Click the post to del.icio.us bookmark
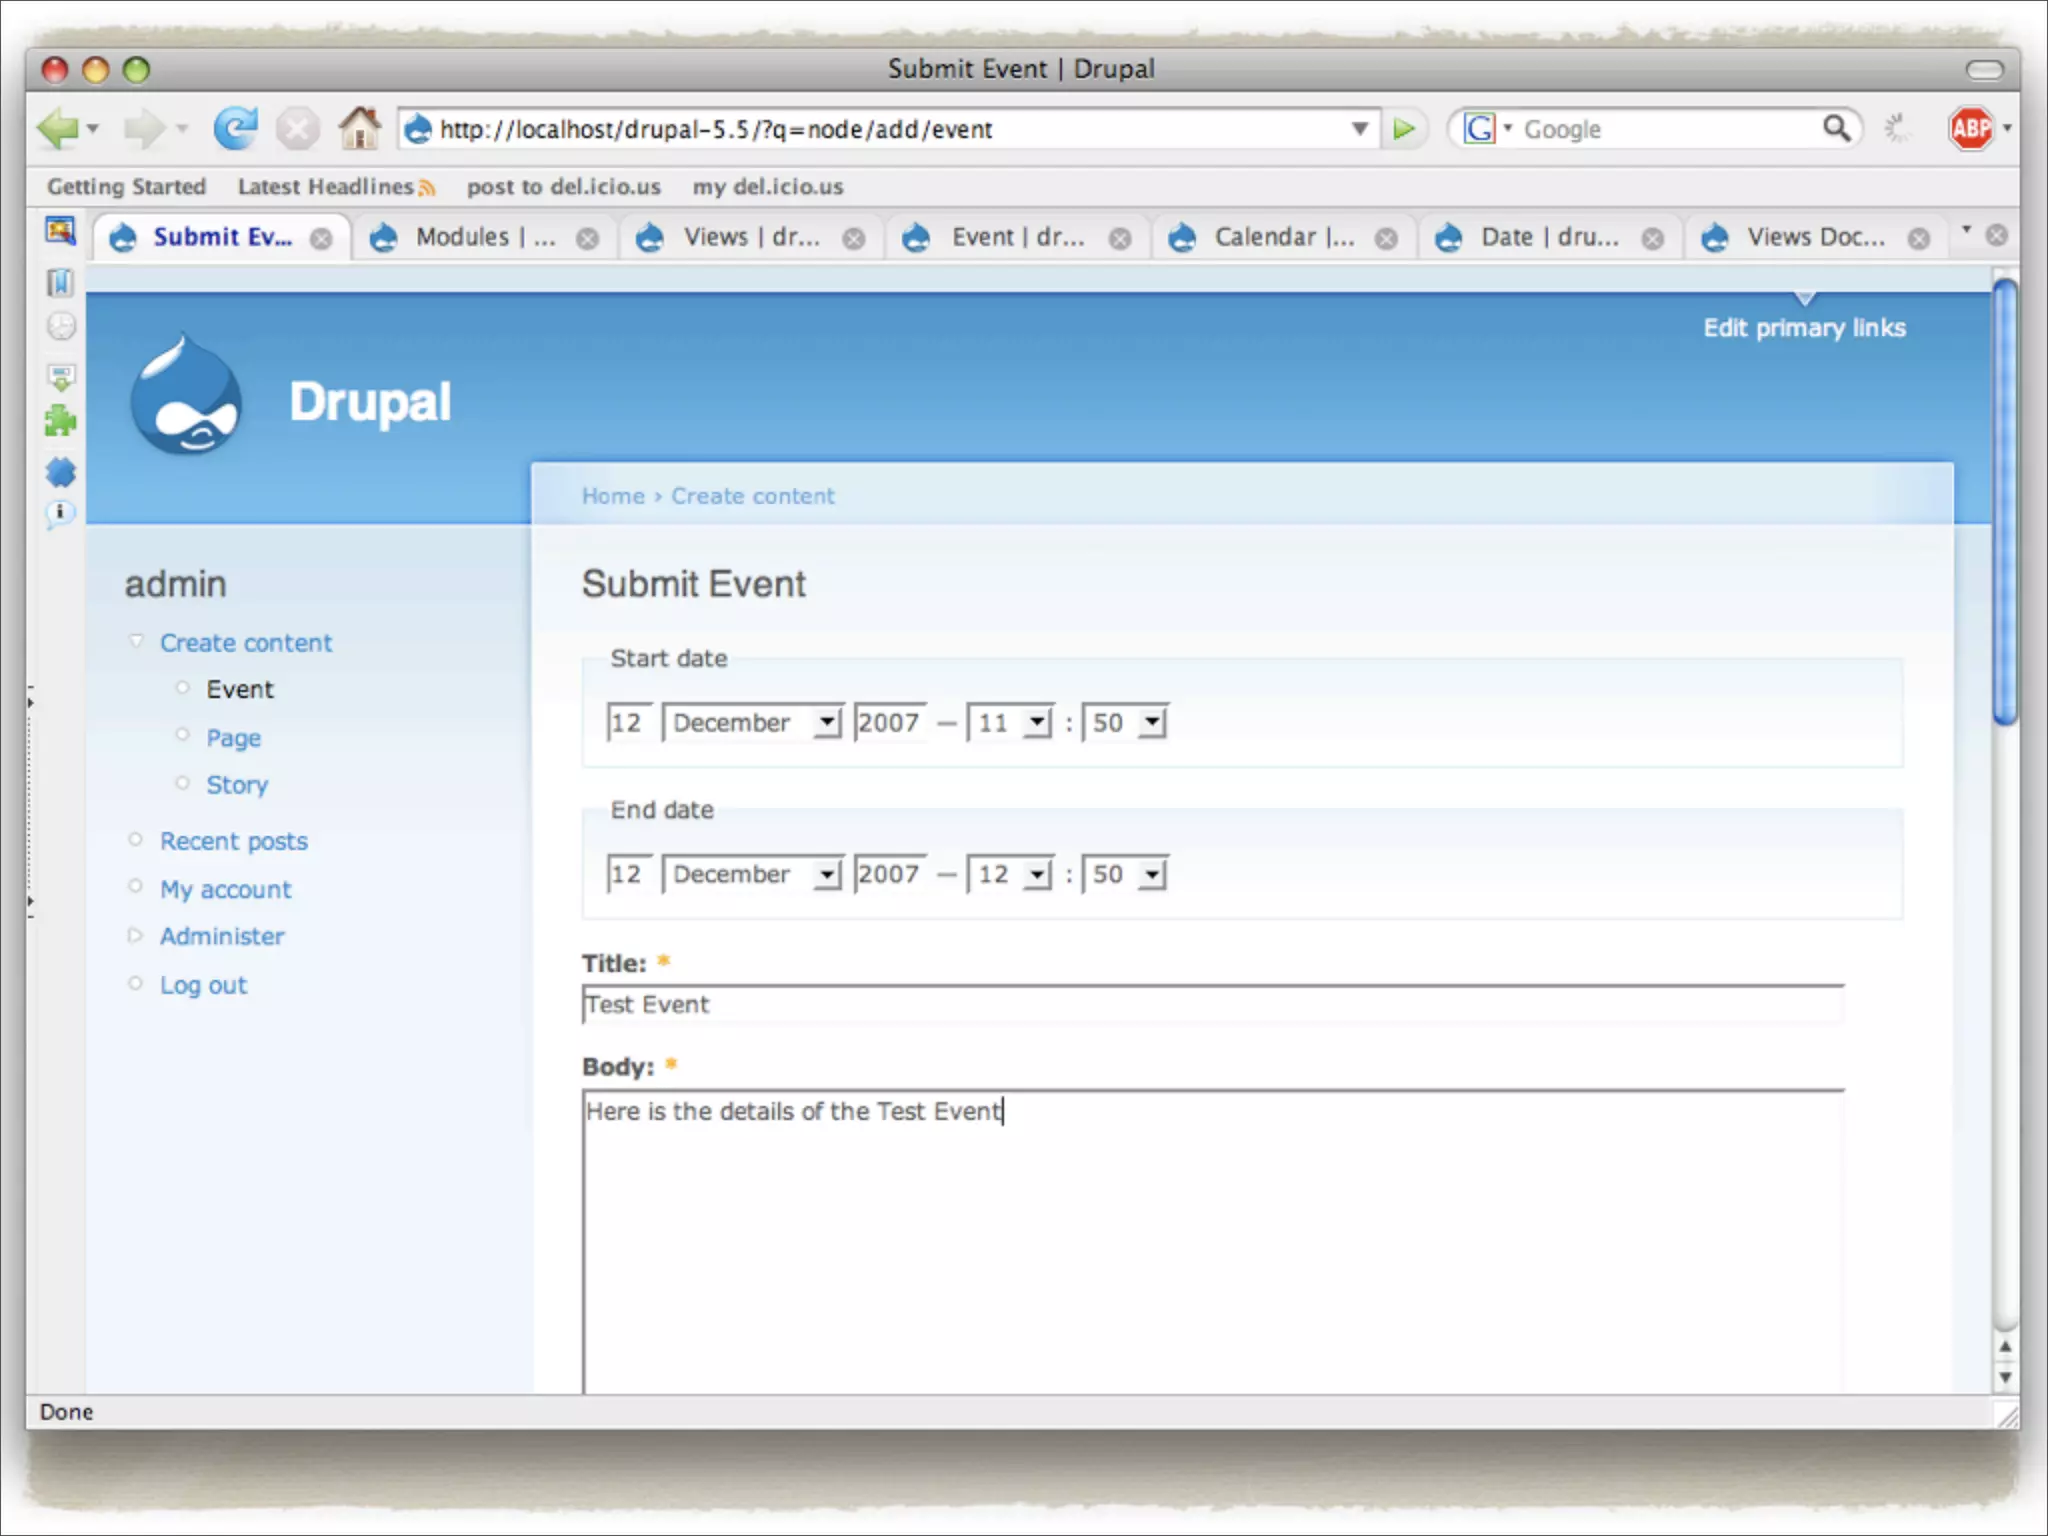 click(x=563, y=187)
